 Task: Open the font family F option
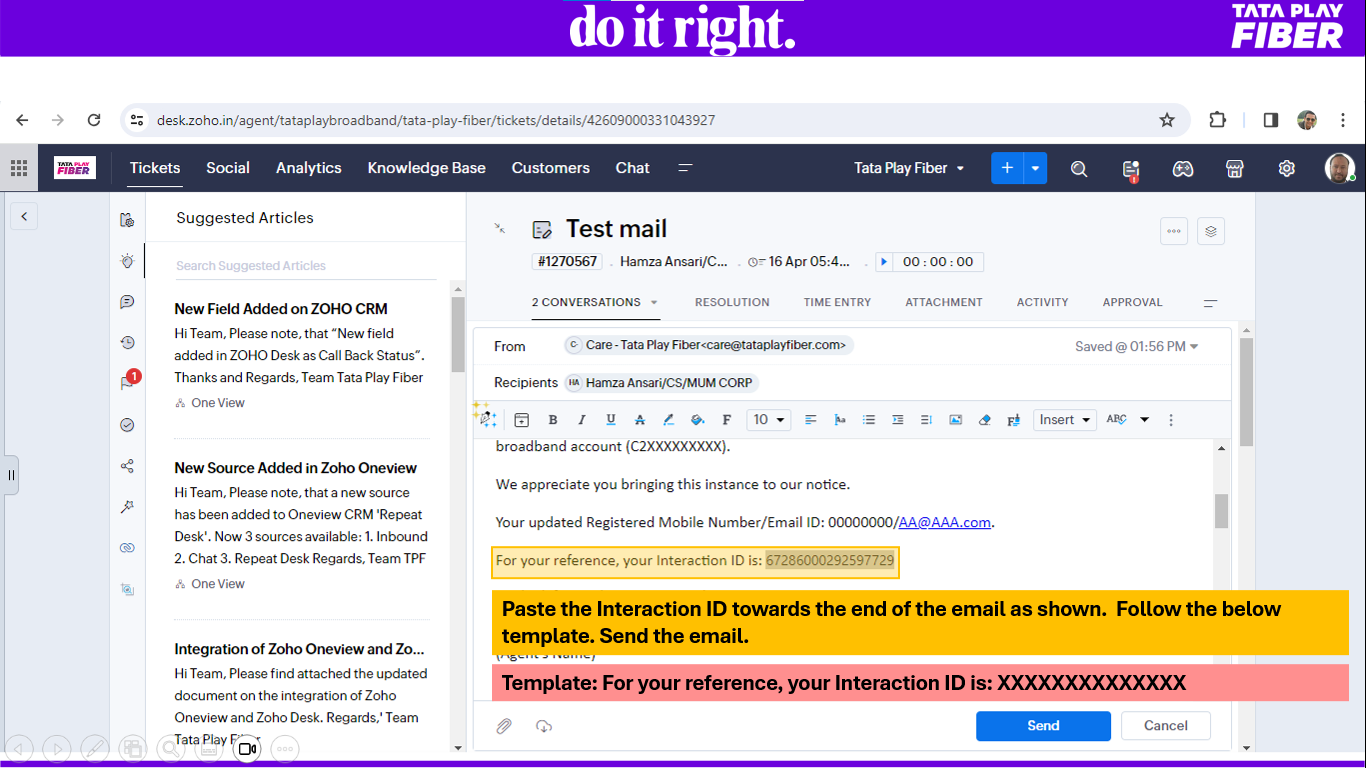(727, 420)
